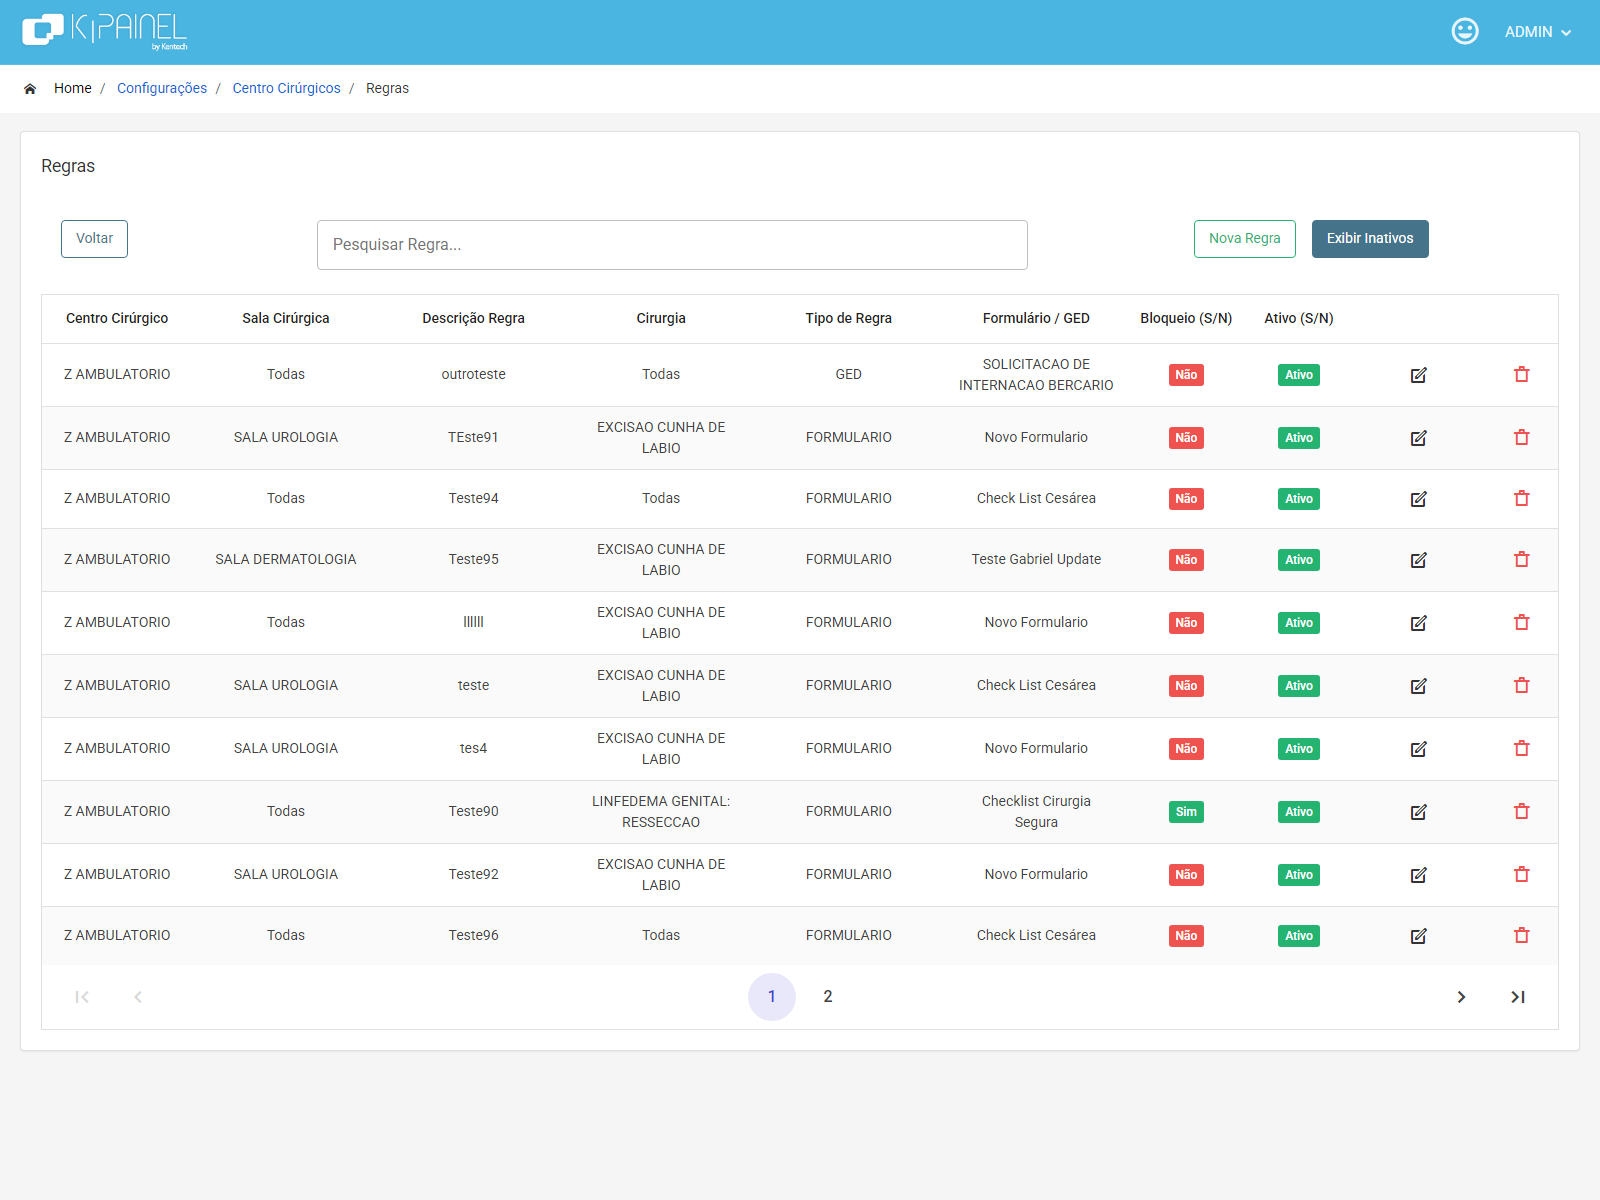Jump to last page arrow
Image resolution: width=1600 pixels, height=1200 pixels.
[1518, 997]
